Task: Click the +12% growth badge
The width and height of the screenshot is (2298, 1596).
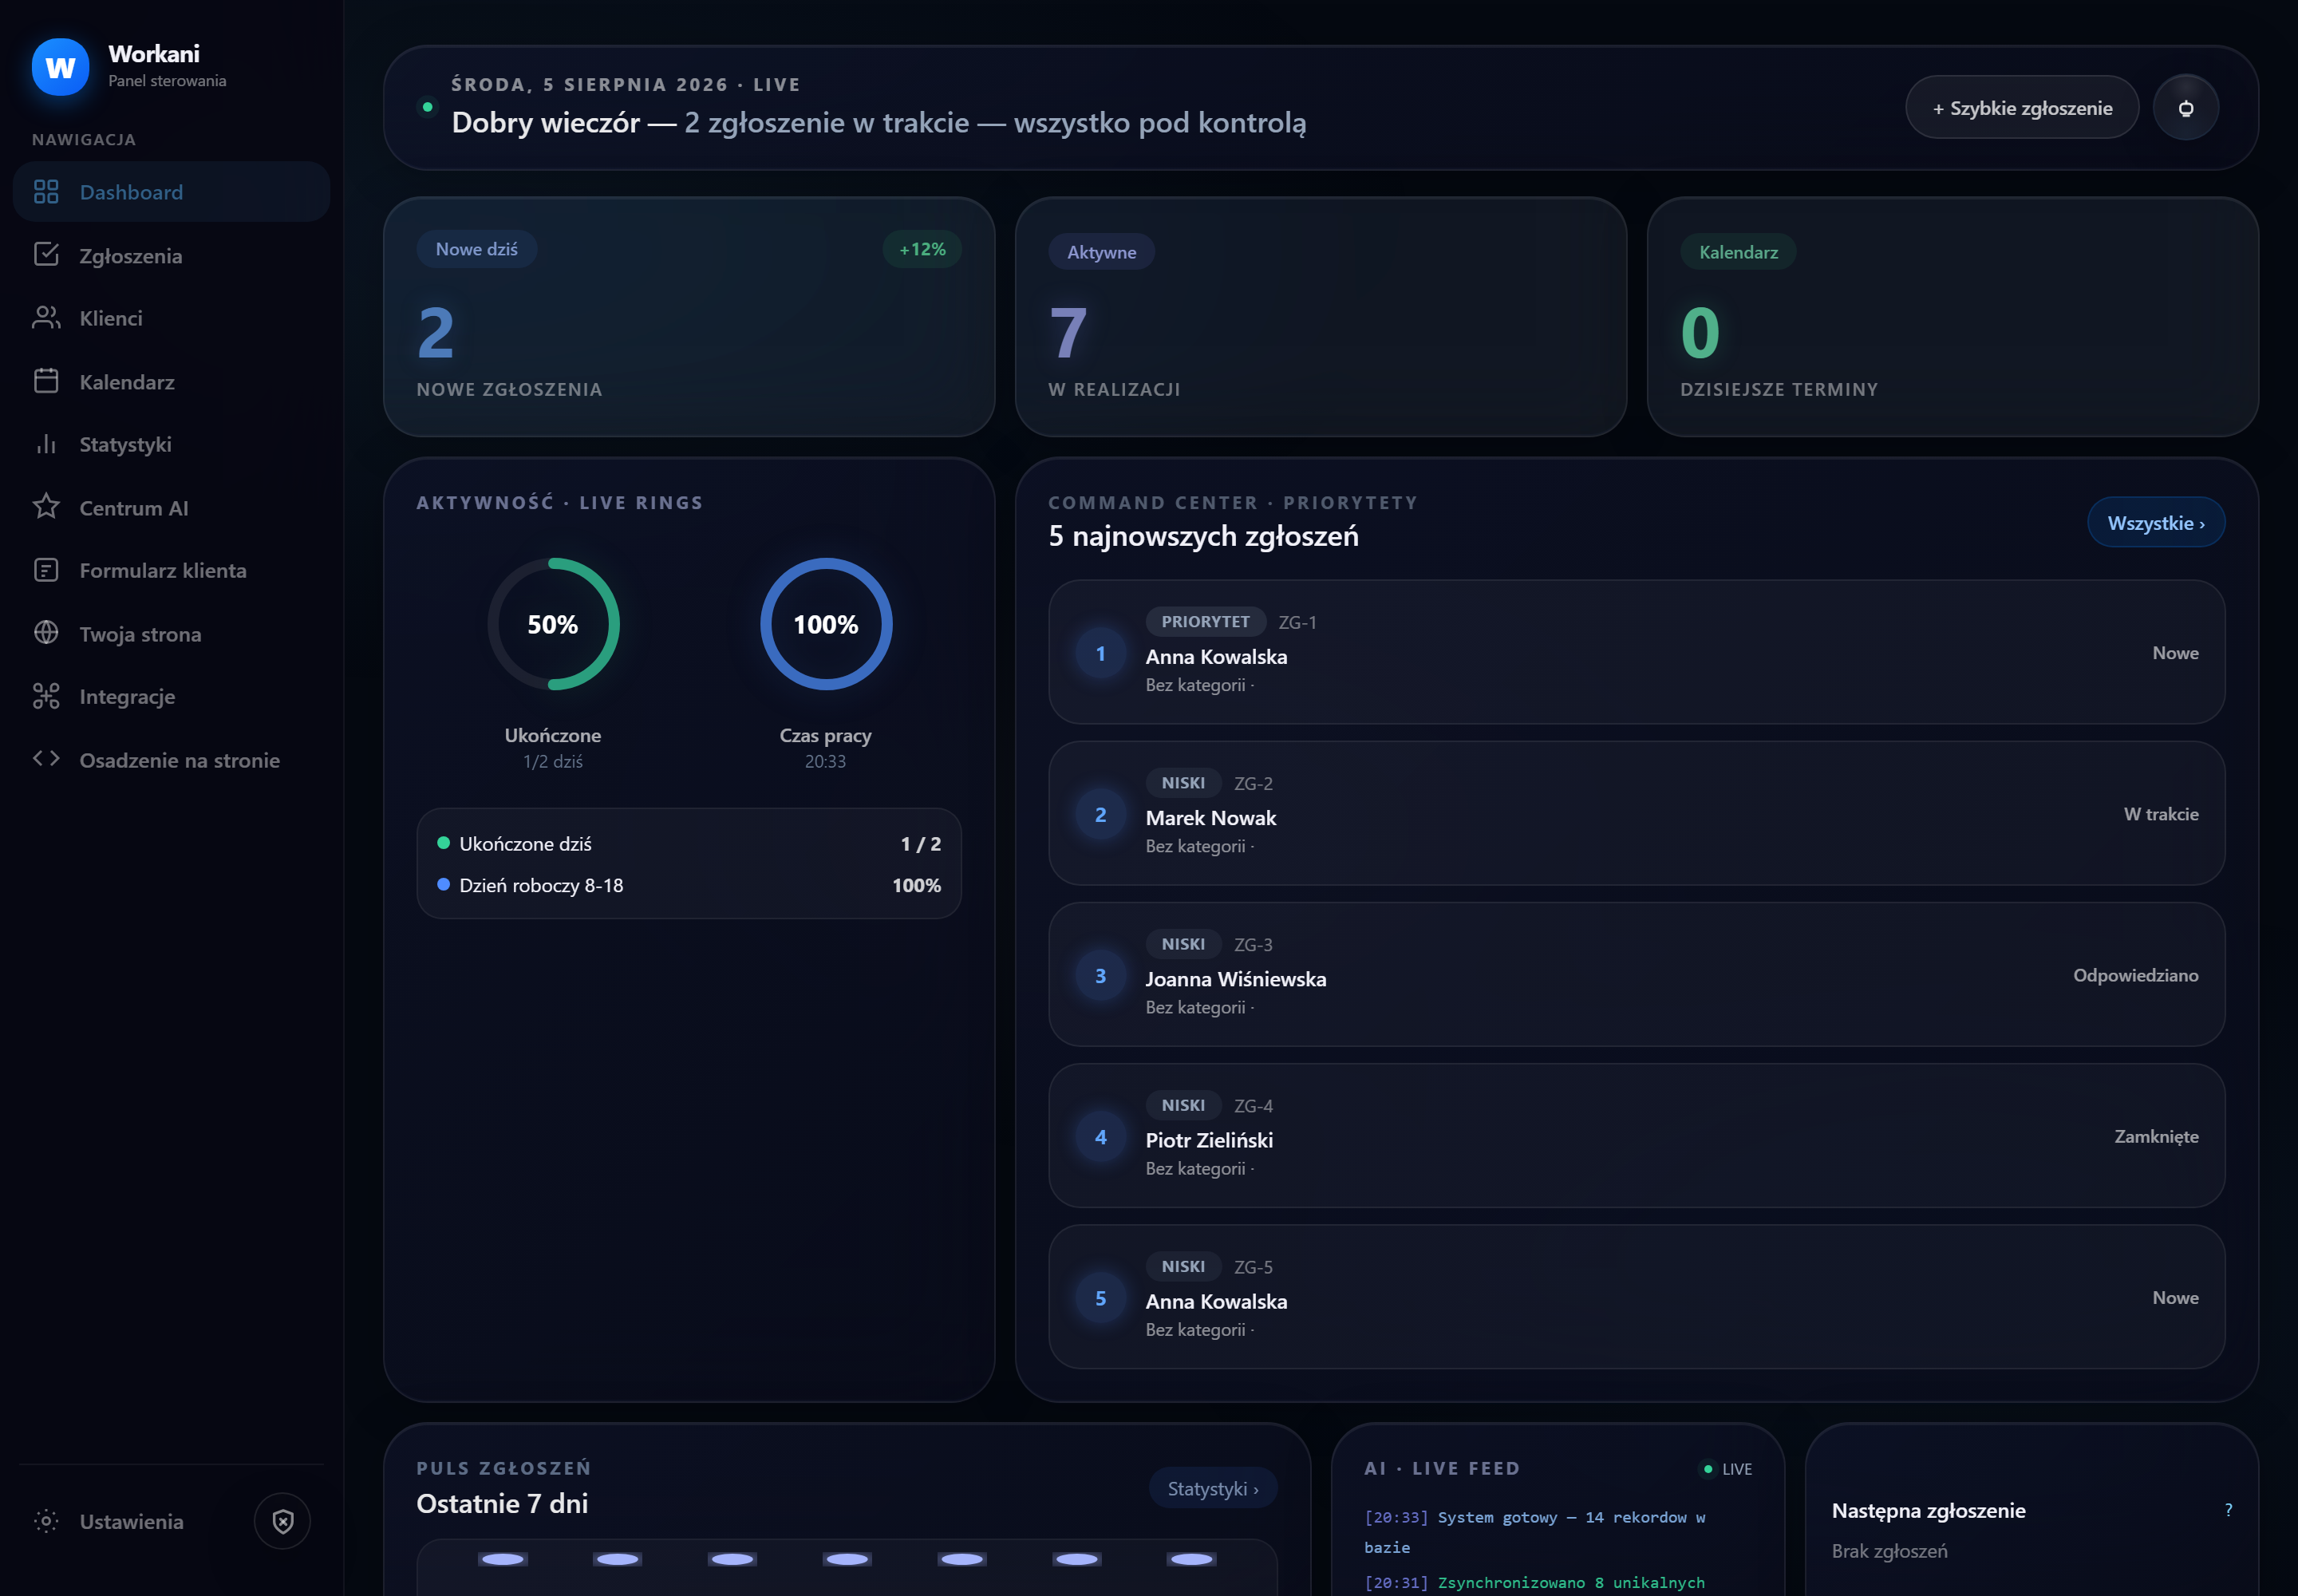Action: (922, 249)
